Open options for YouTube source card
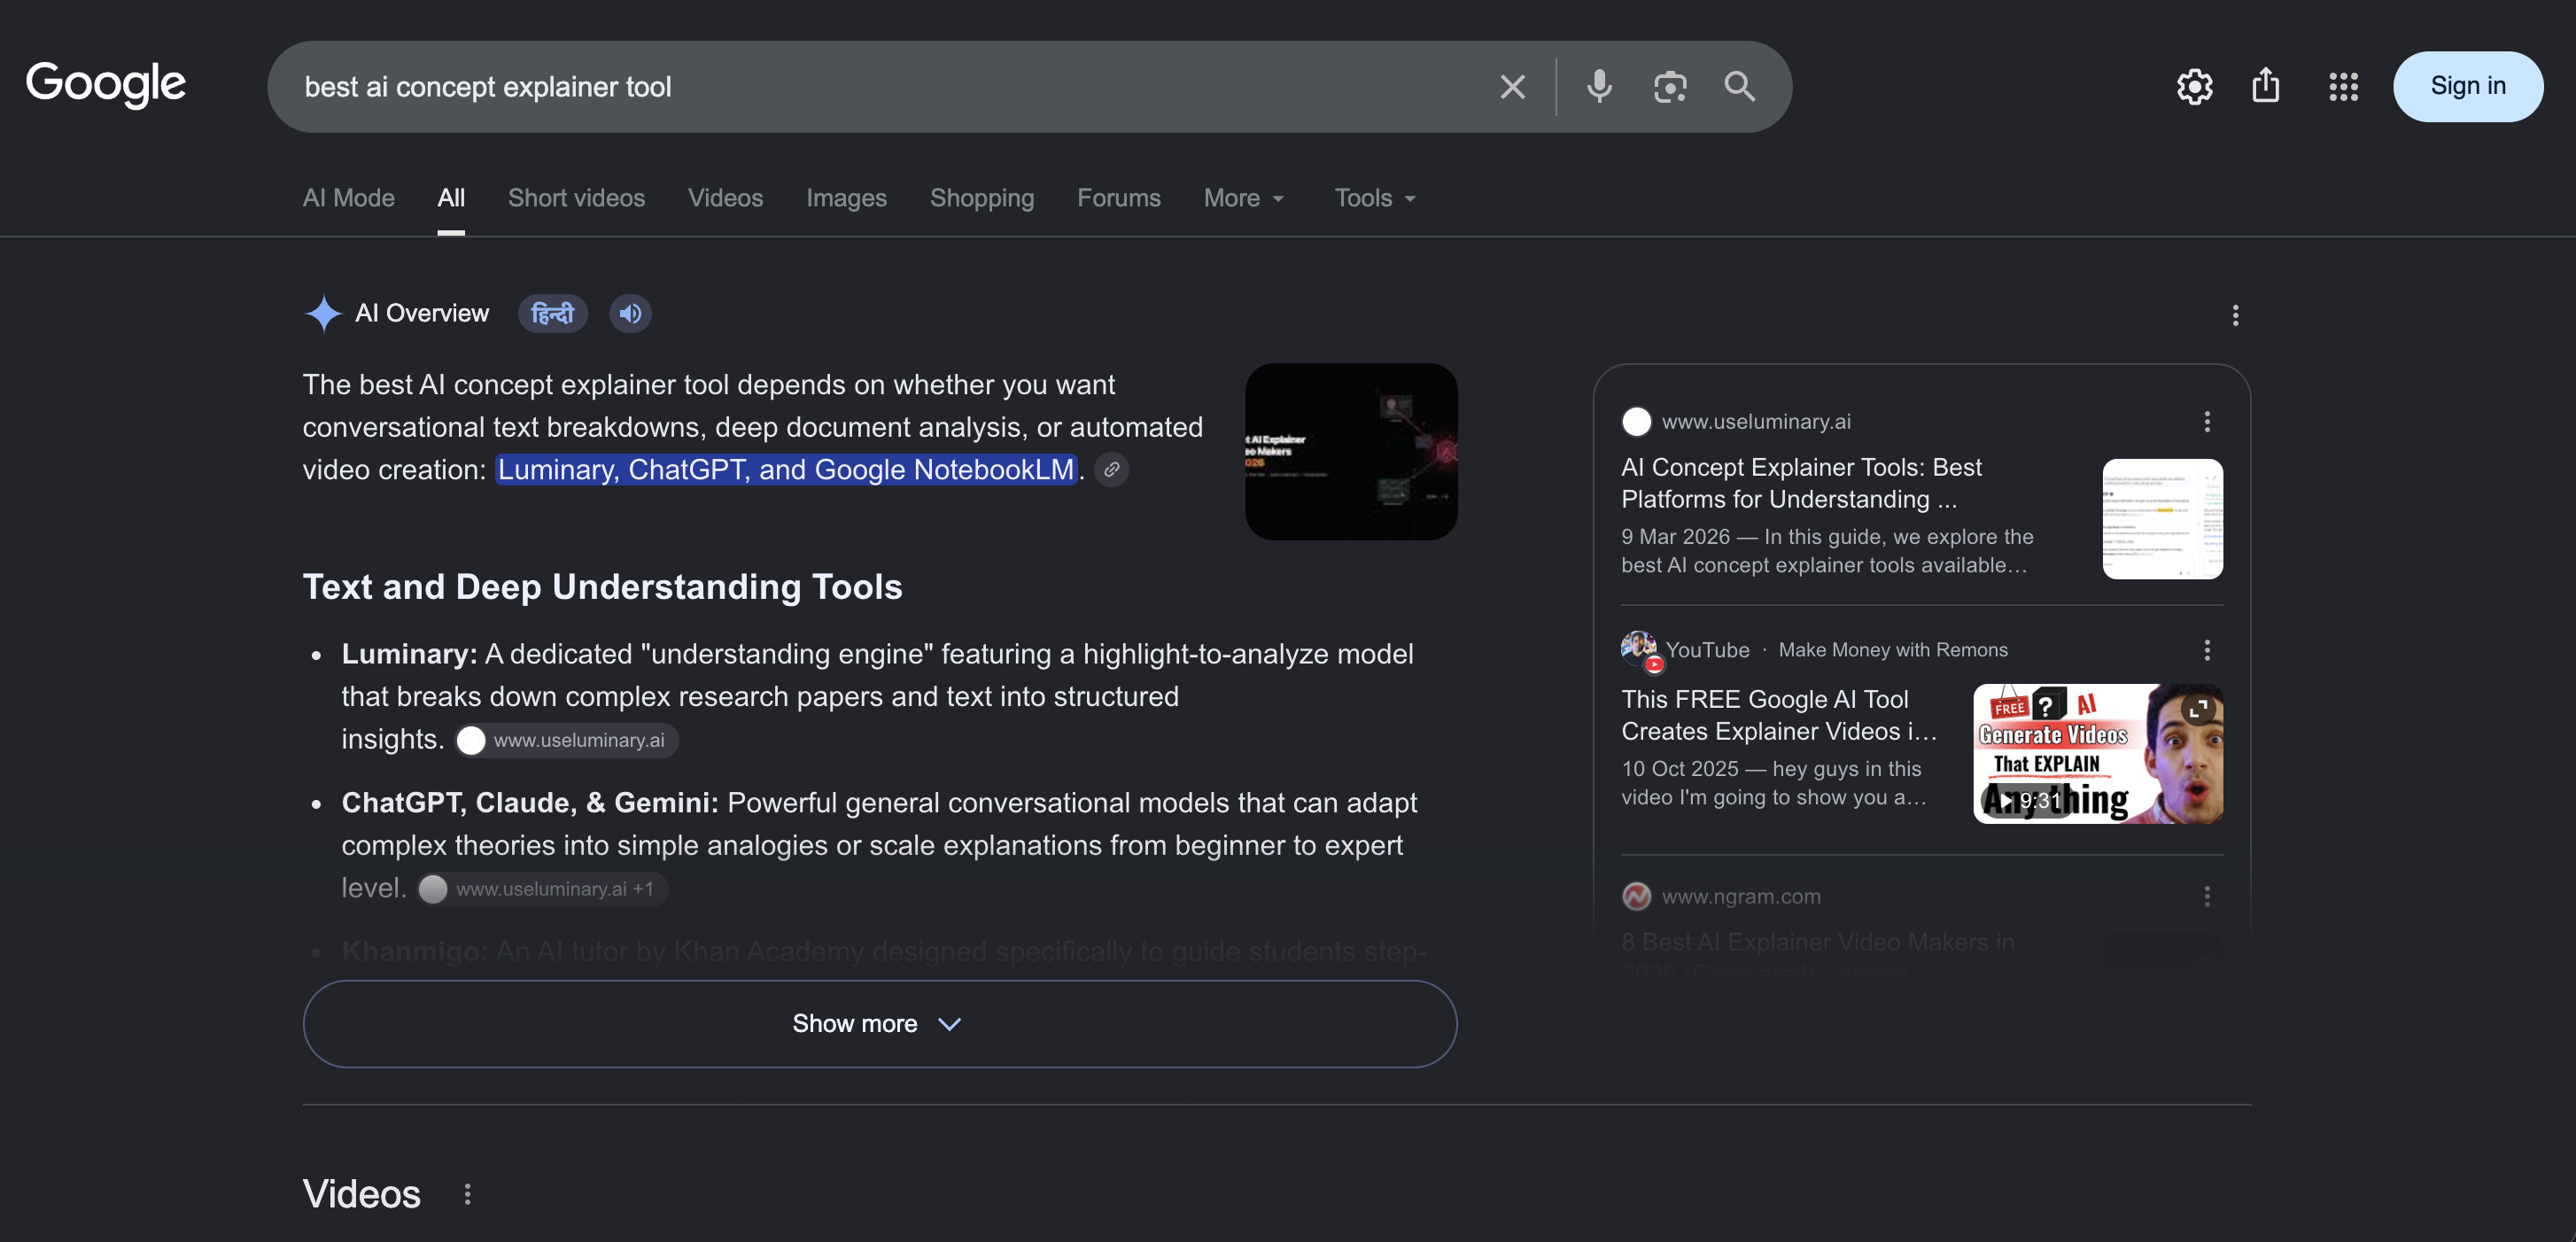 (x=2206, y=651)
